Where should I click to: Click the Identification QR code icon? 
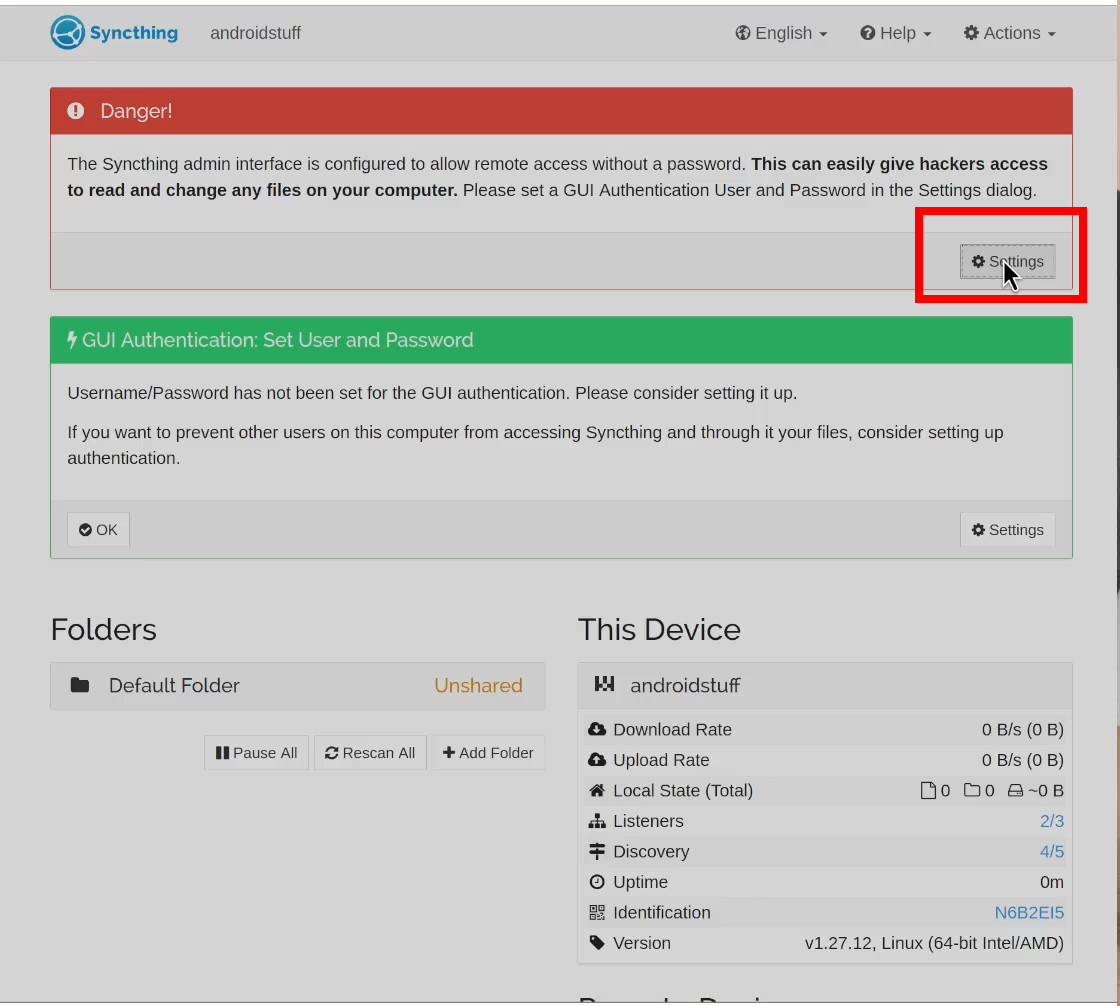597,912
